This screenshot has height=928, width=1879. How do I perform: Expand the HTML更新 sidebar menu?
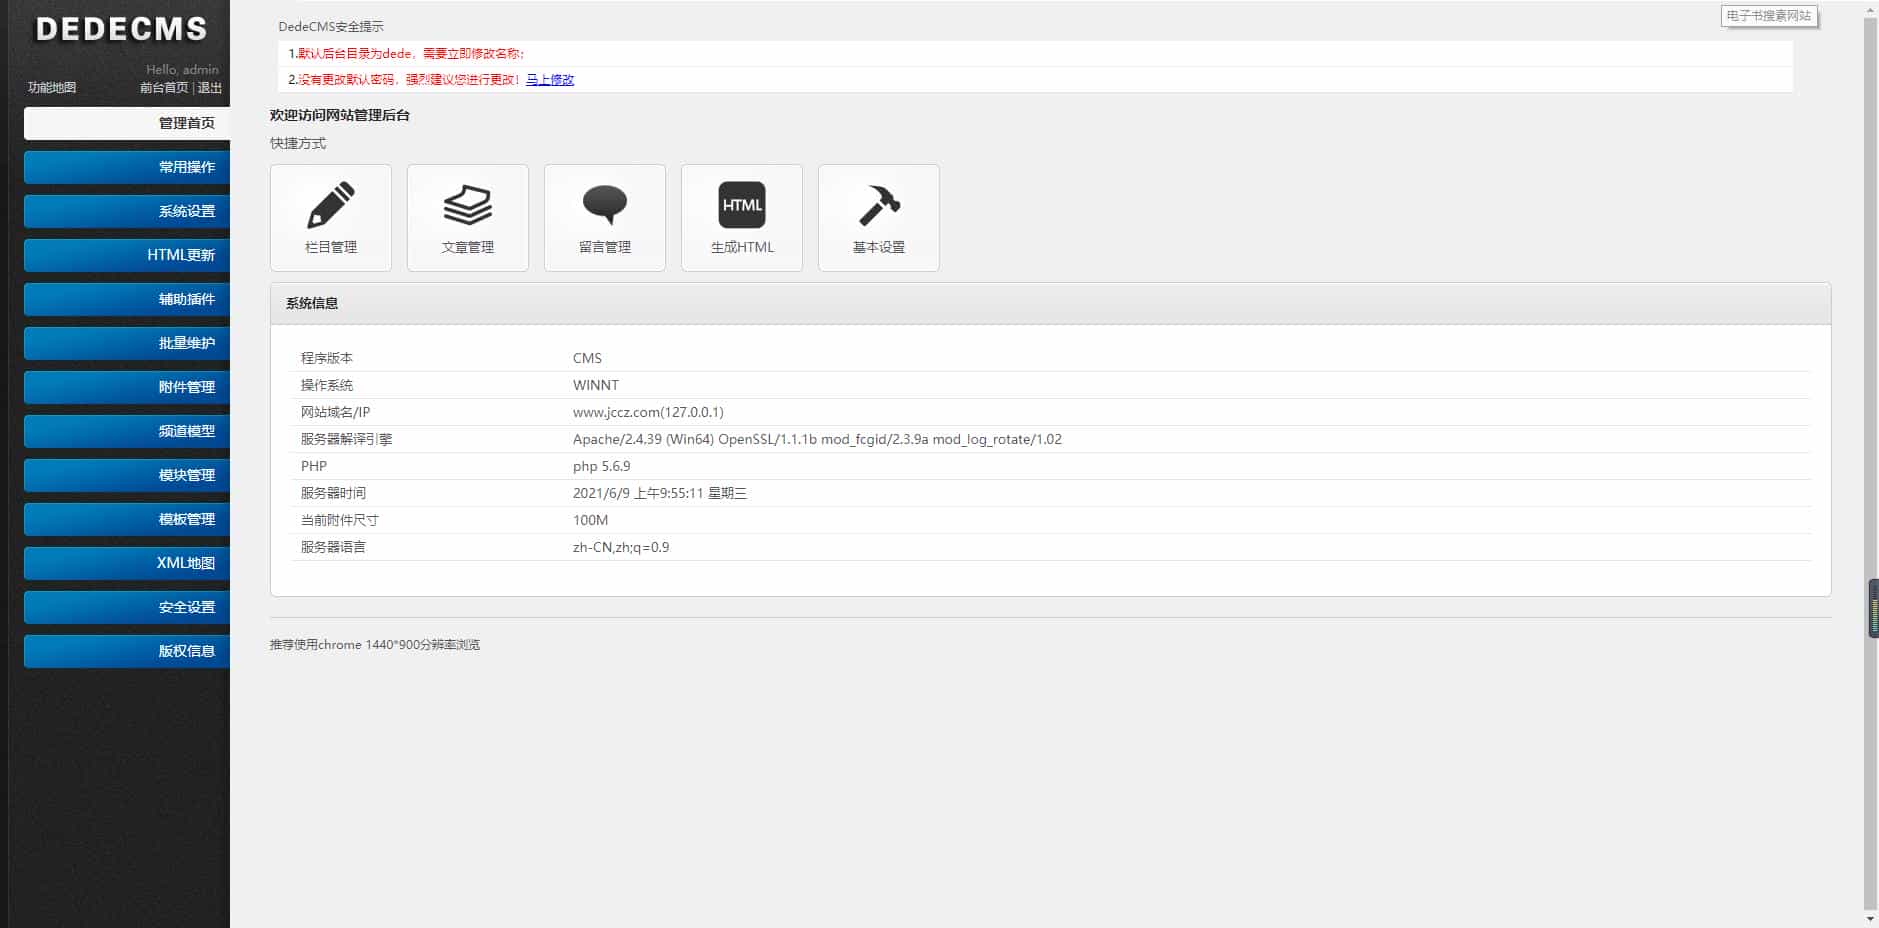point(127,255)
